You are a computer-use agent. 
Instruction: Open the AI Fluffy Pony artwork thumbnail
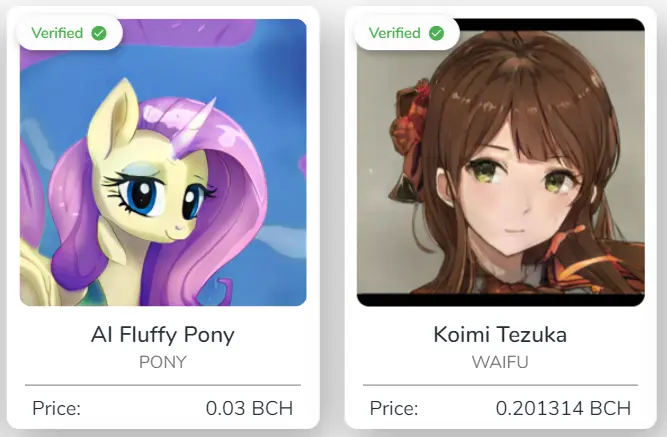click(163, 163)
